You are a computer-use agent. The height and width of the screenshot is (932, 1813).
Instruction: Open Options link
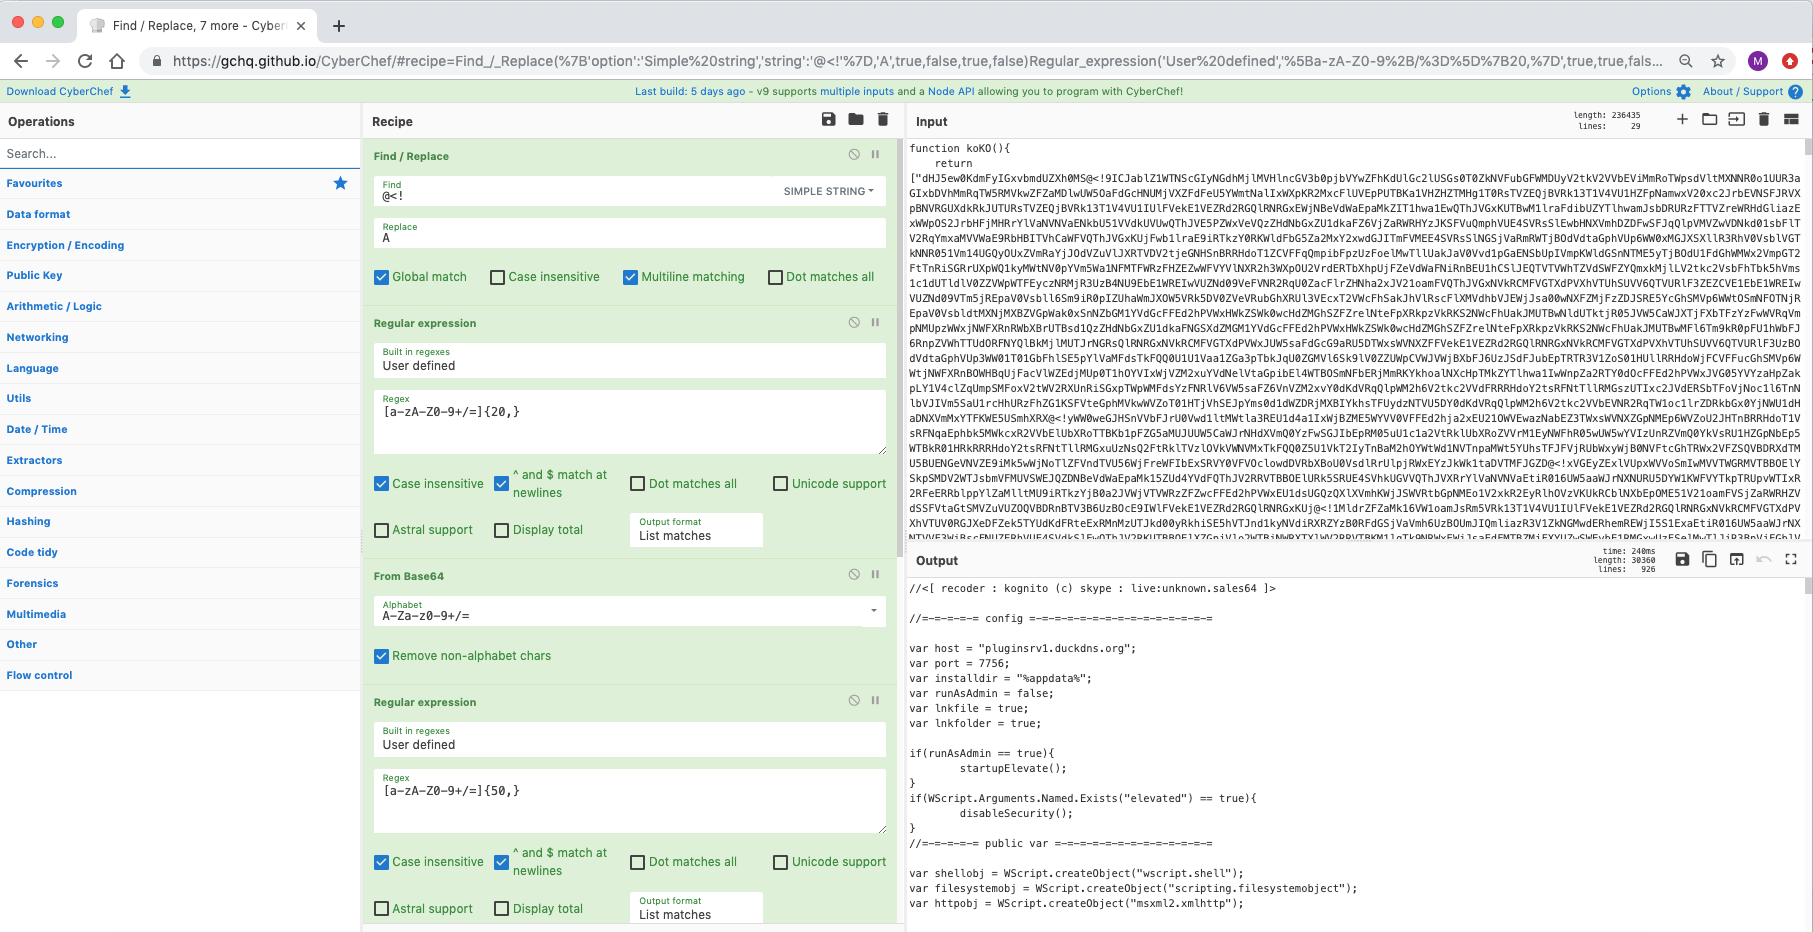pos(1651,91)
